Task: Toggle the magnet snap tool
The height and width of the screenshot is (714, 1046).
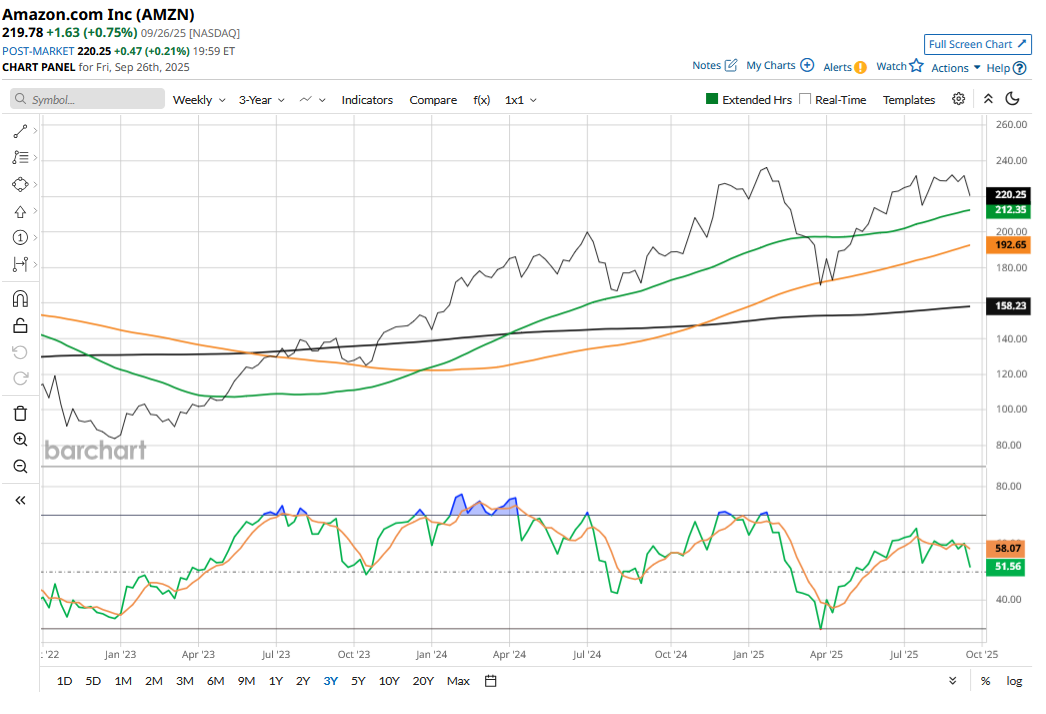Action: point(20,299)
